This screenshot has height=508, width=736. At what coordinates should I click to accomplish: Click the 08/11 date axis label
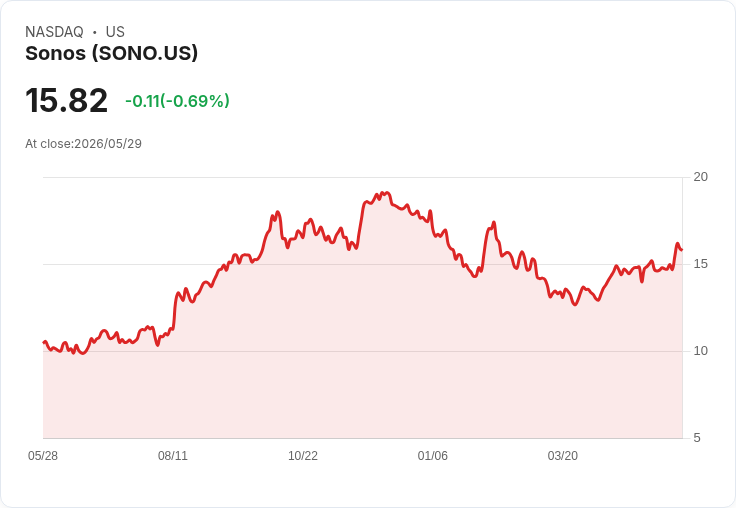(173, 456)
